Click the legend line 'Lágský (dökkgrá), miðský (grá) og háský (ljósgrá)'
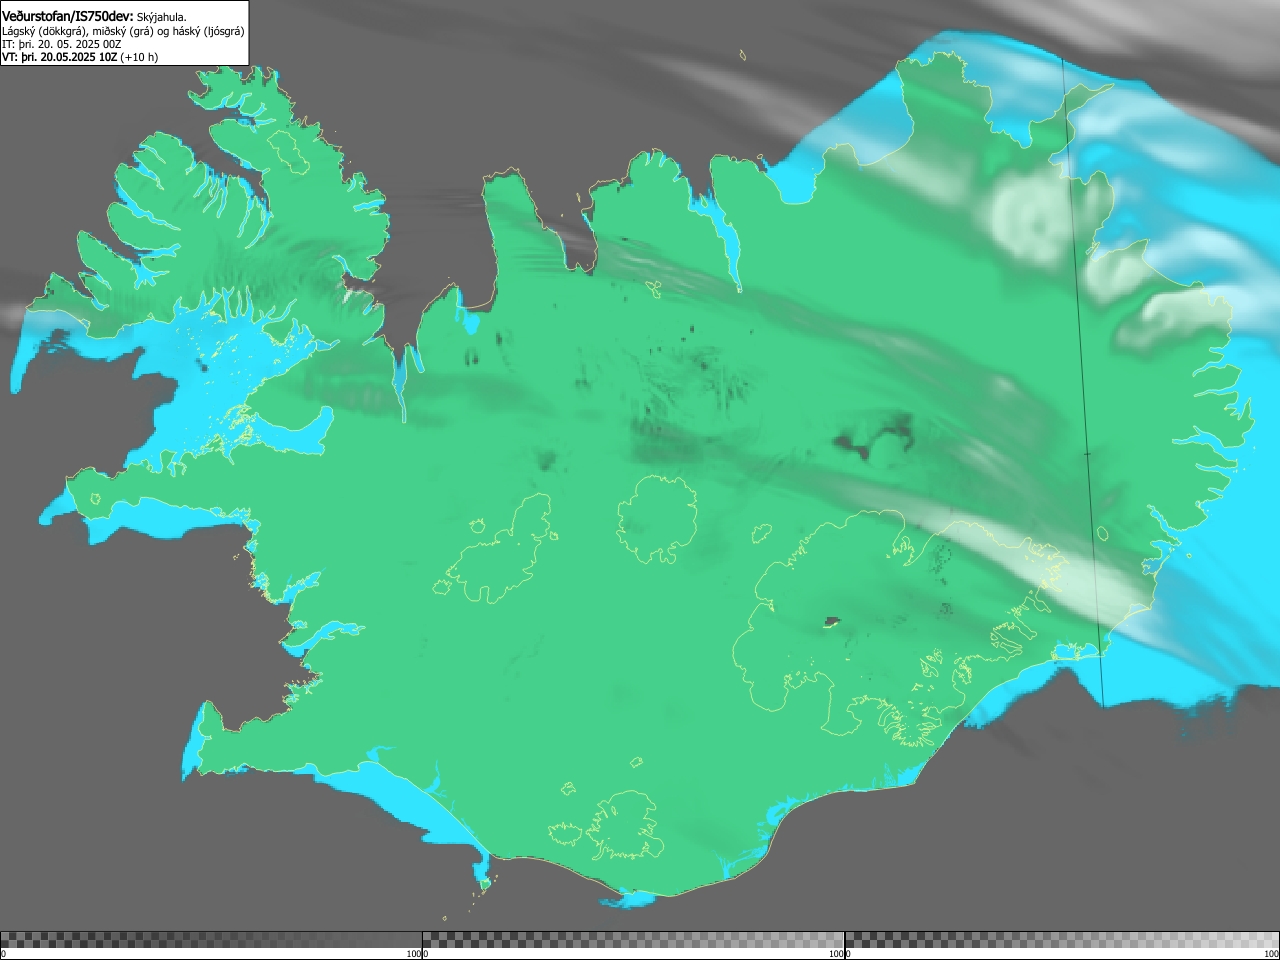The width and height of the screenshot is (1280, 960). (123, 31)
